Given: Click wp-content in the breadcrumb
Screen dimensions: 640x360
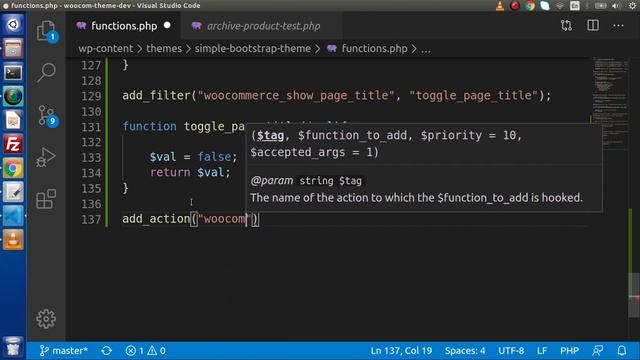Looking at the screenshot, I should [x=105, y=49].
